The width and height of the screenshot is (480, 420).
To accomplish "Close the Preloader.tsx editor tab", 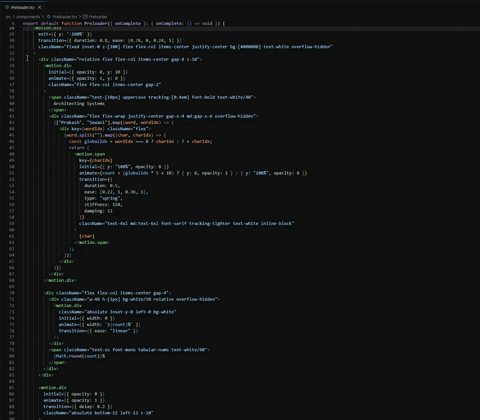I will (39, 7).
